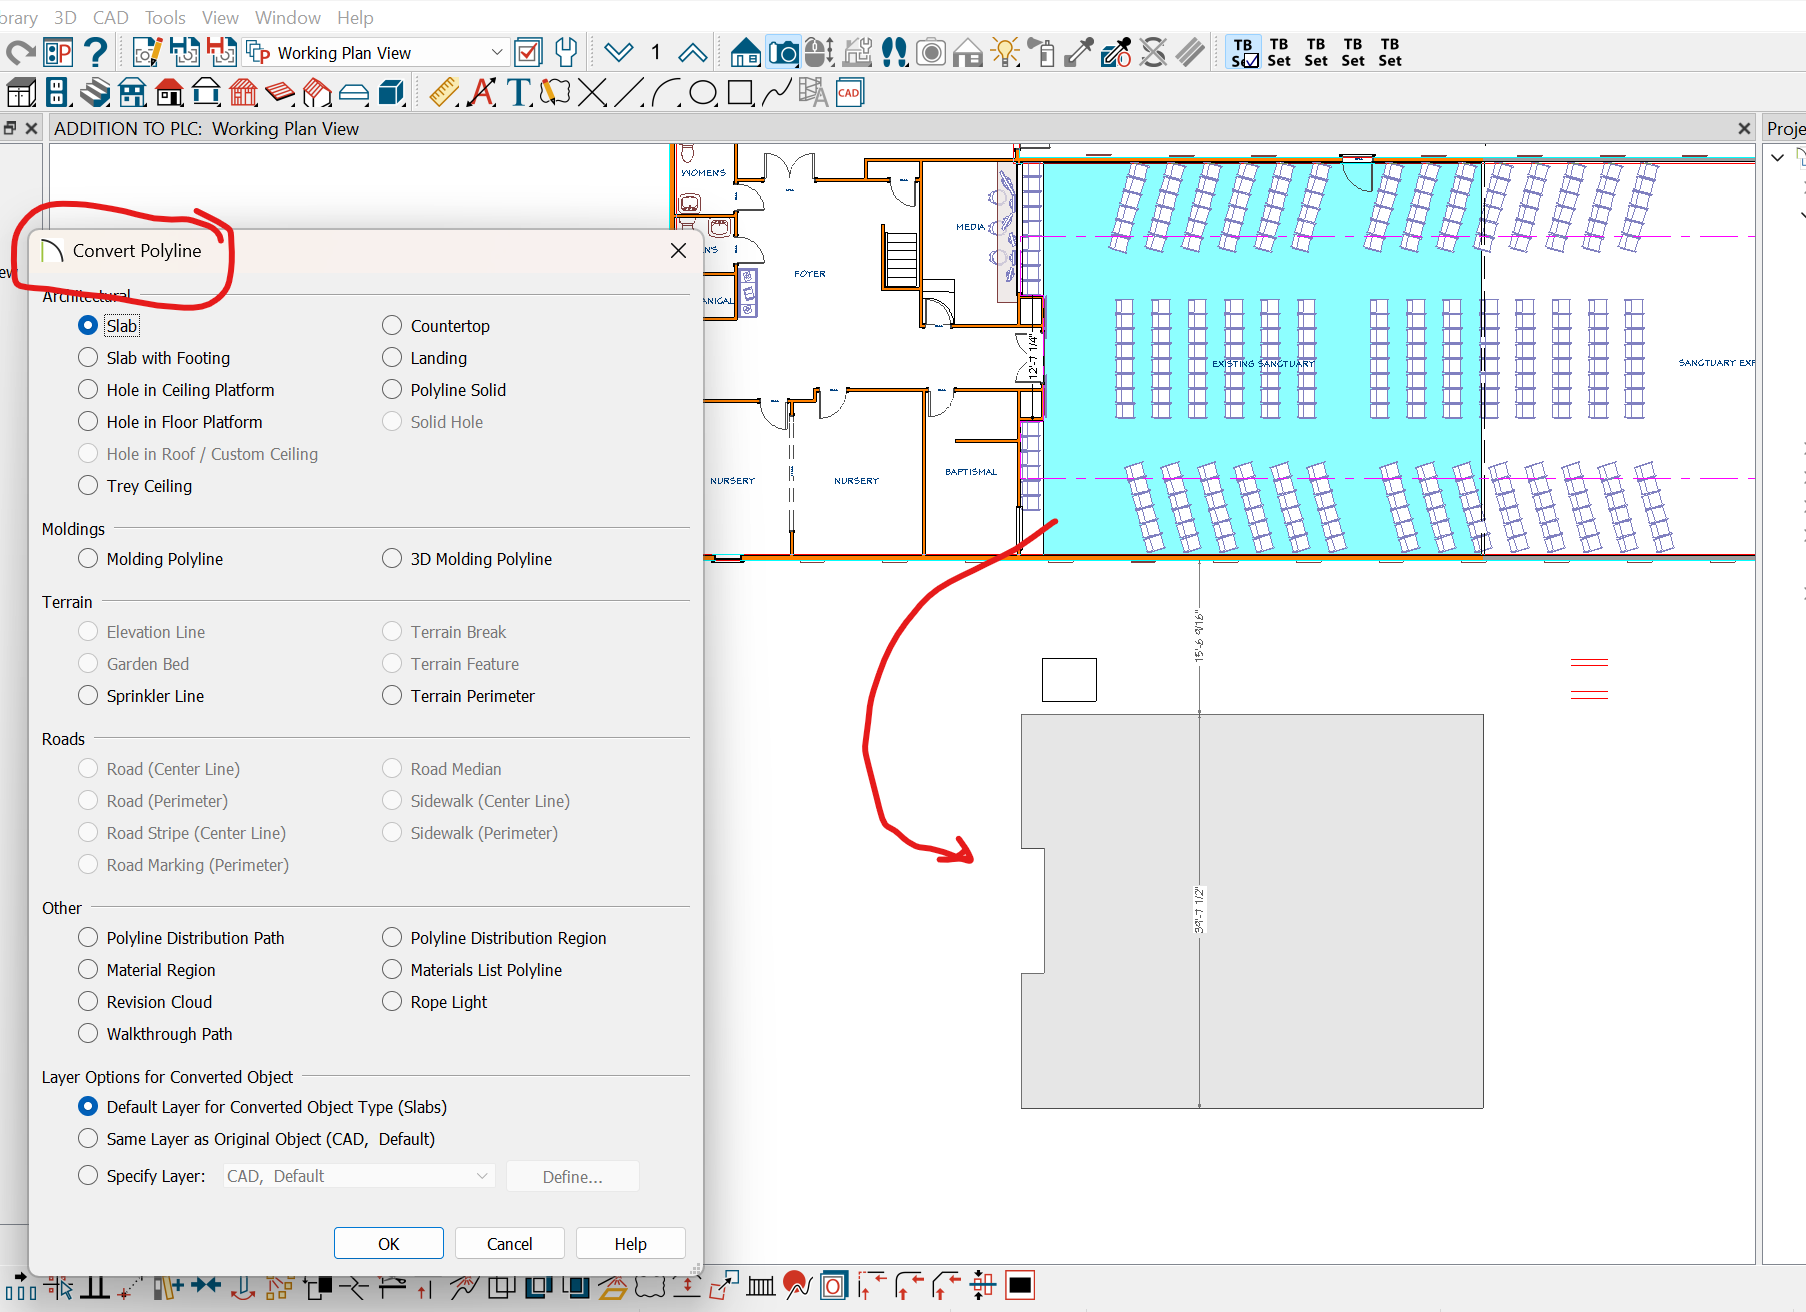Viewport: 1806px width, 1312px height.
Task: Click OK in Convert Polyline dialog
Action: [388, 1243]
